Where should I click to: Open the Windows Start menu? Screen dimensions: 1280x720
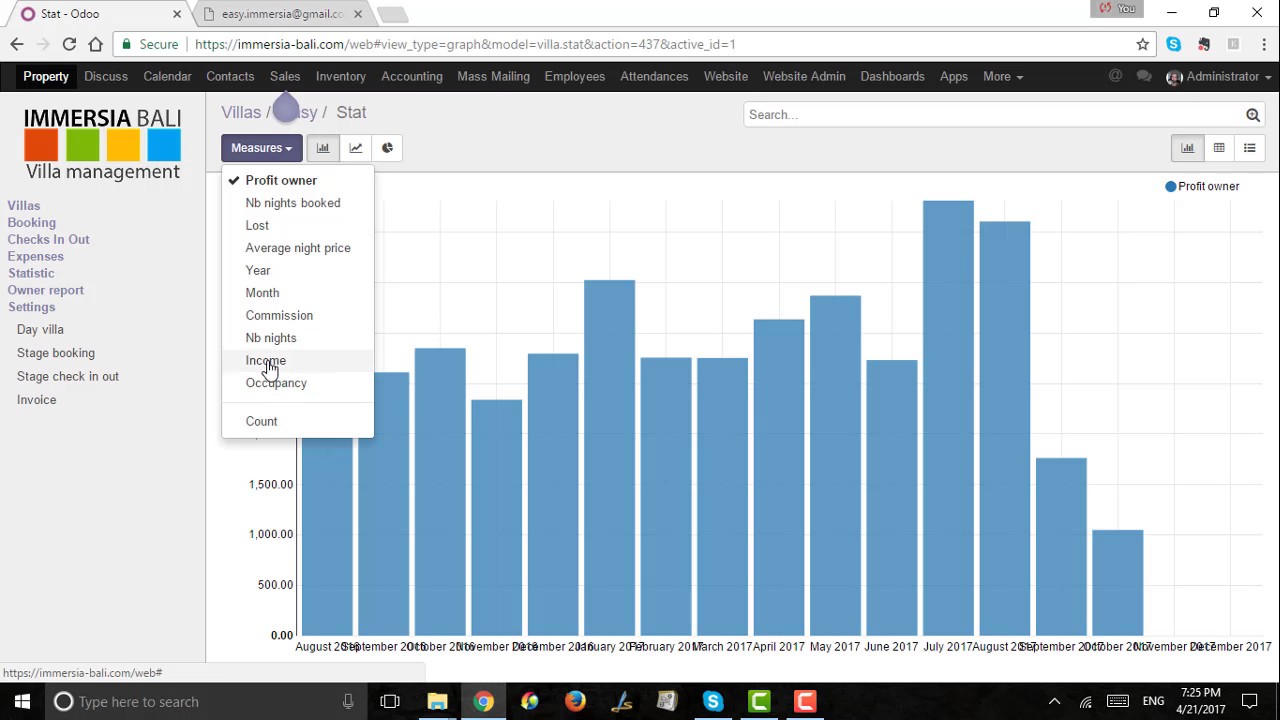(22, 701)
